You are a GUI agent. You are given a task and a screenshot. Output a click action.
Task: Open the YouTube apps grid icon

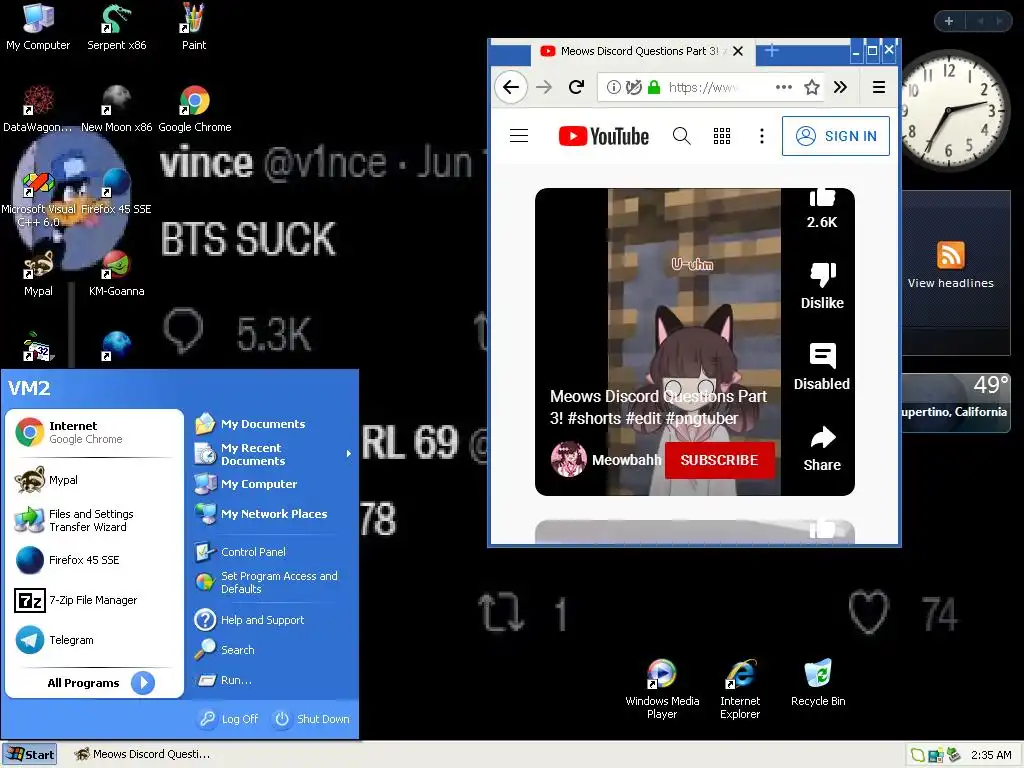(722, 136)
